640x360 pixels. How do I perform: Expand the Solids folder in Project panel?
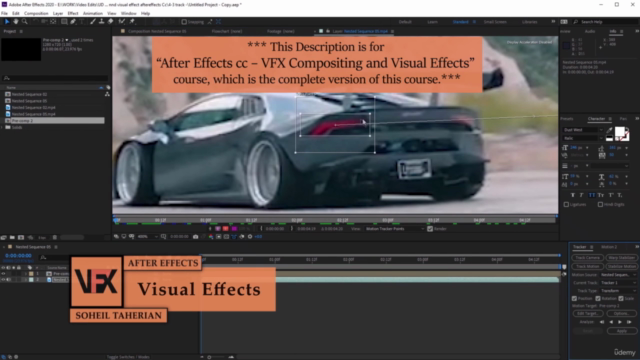pyautogui.click(x=2, y=127)
